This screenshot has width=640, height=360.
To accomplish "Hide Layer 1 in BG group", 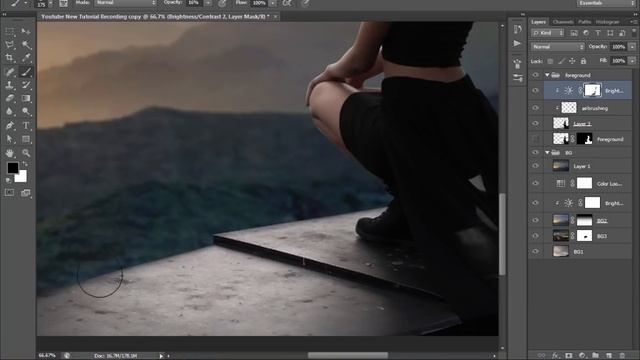I will 536,166.
